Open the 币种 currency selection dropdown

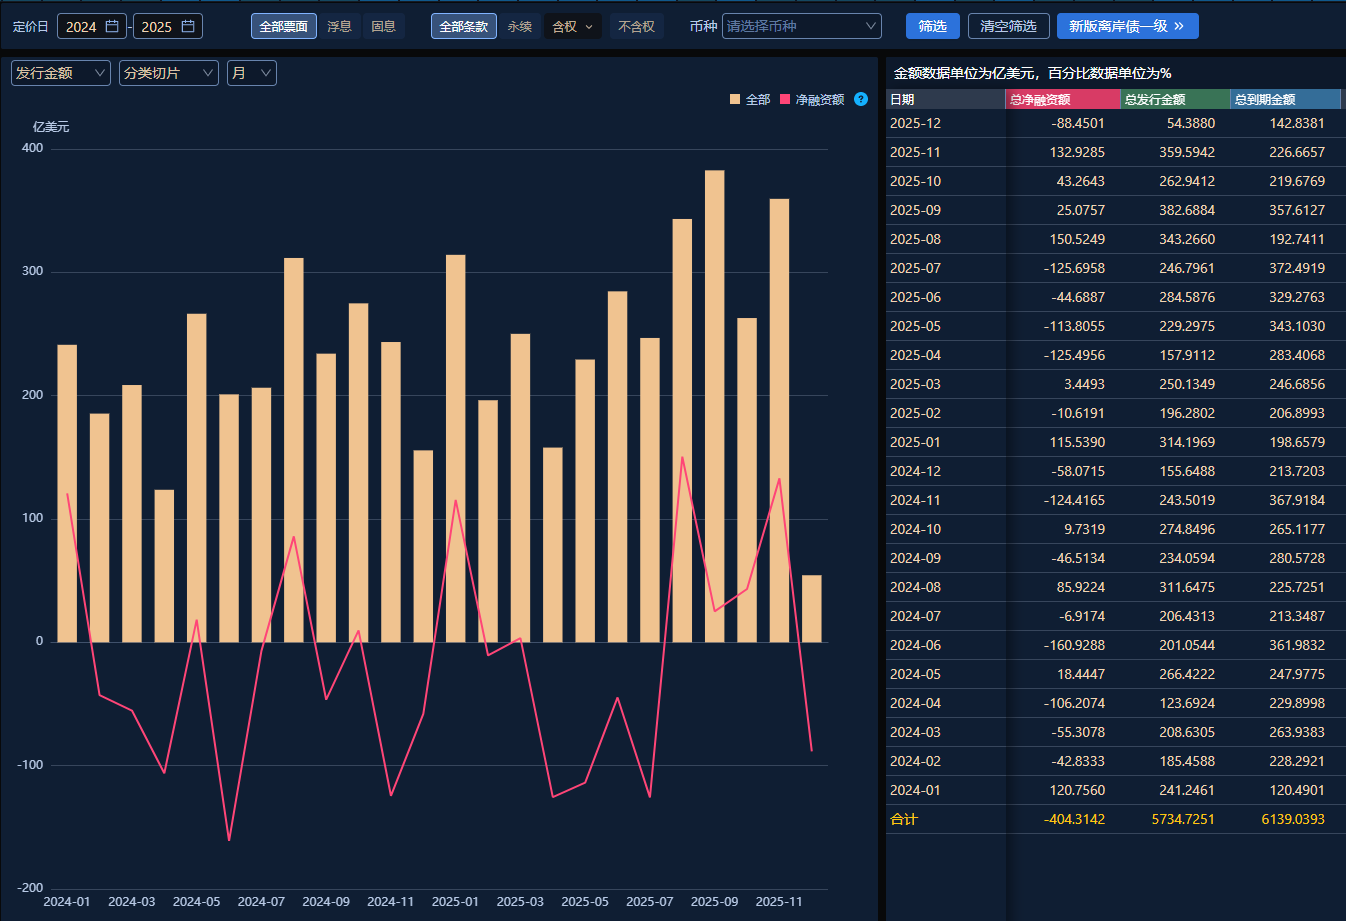pos(801,27)
